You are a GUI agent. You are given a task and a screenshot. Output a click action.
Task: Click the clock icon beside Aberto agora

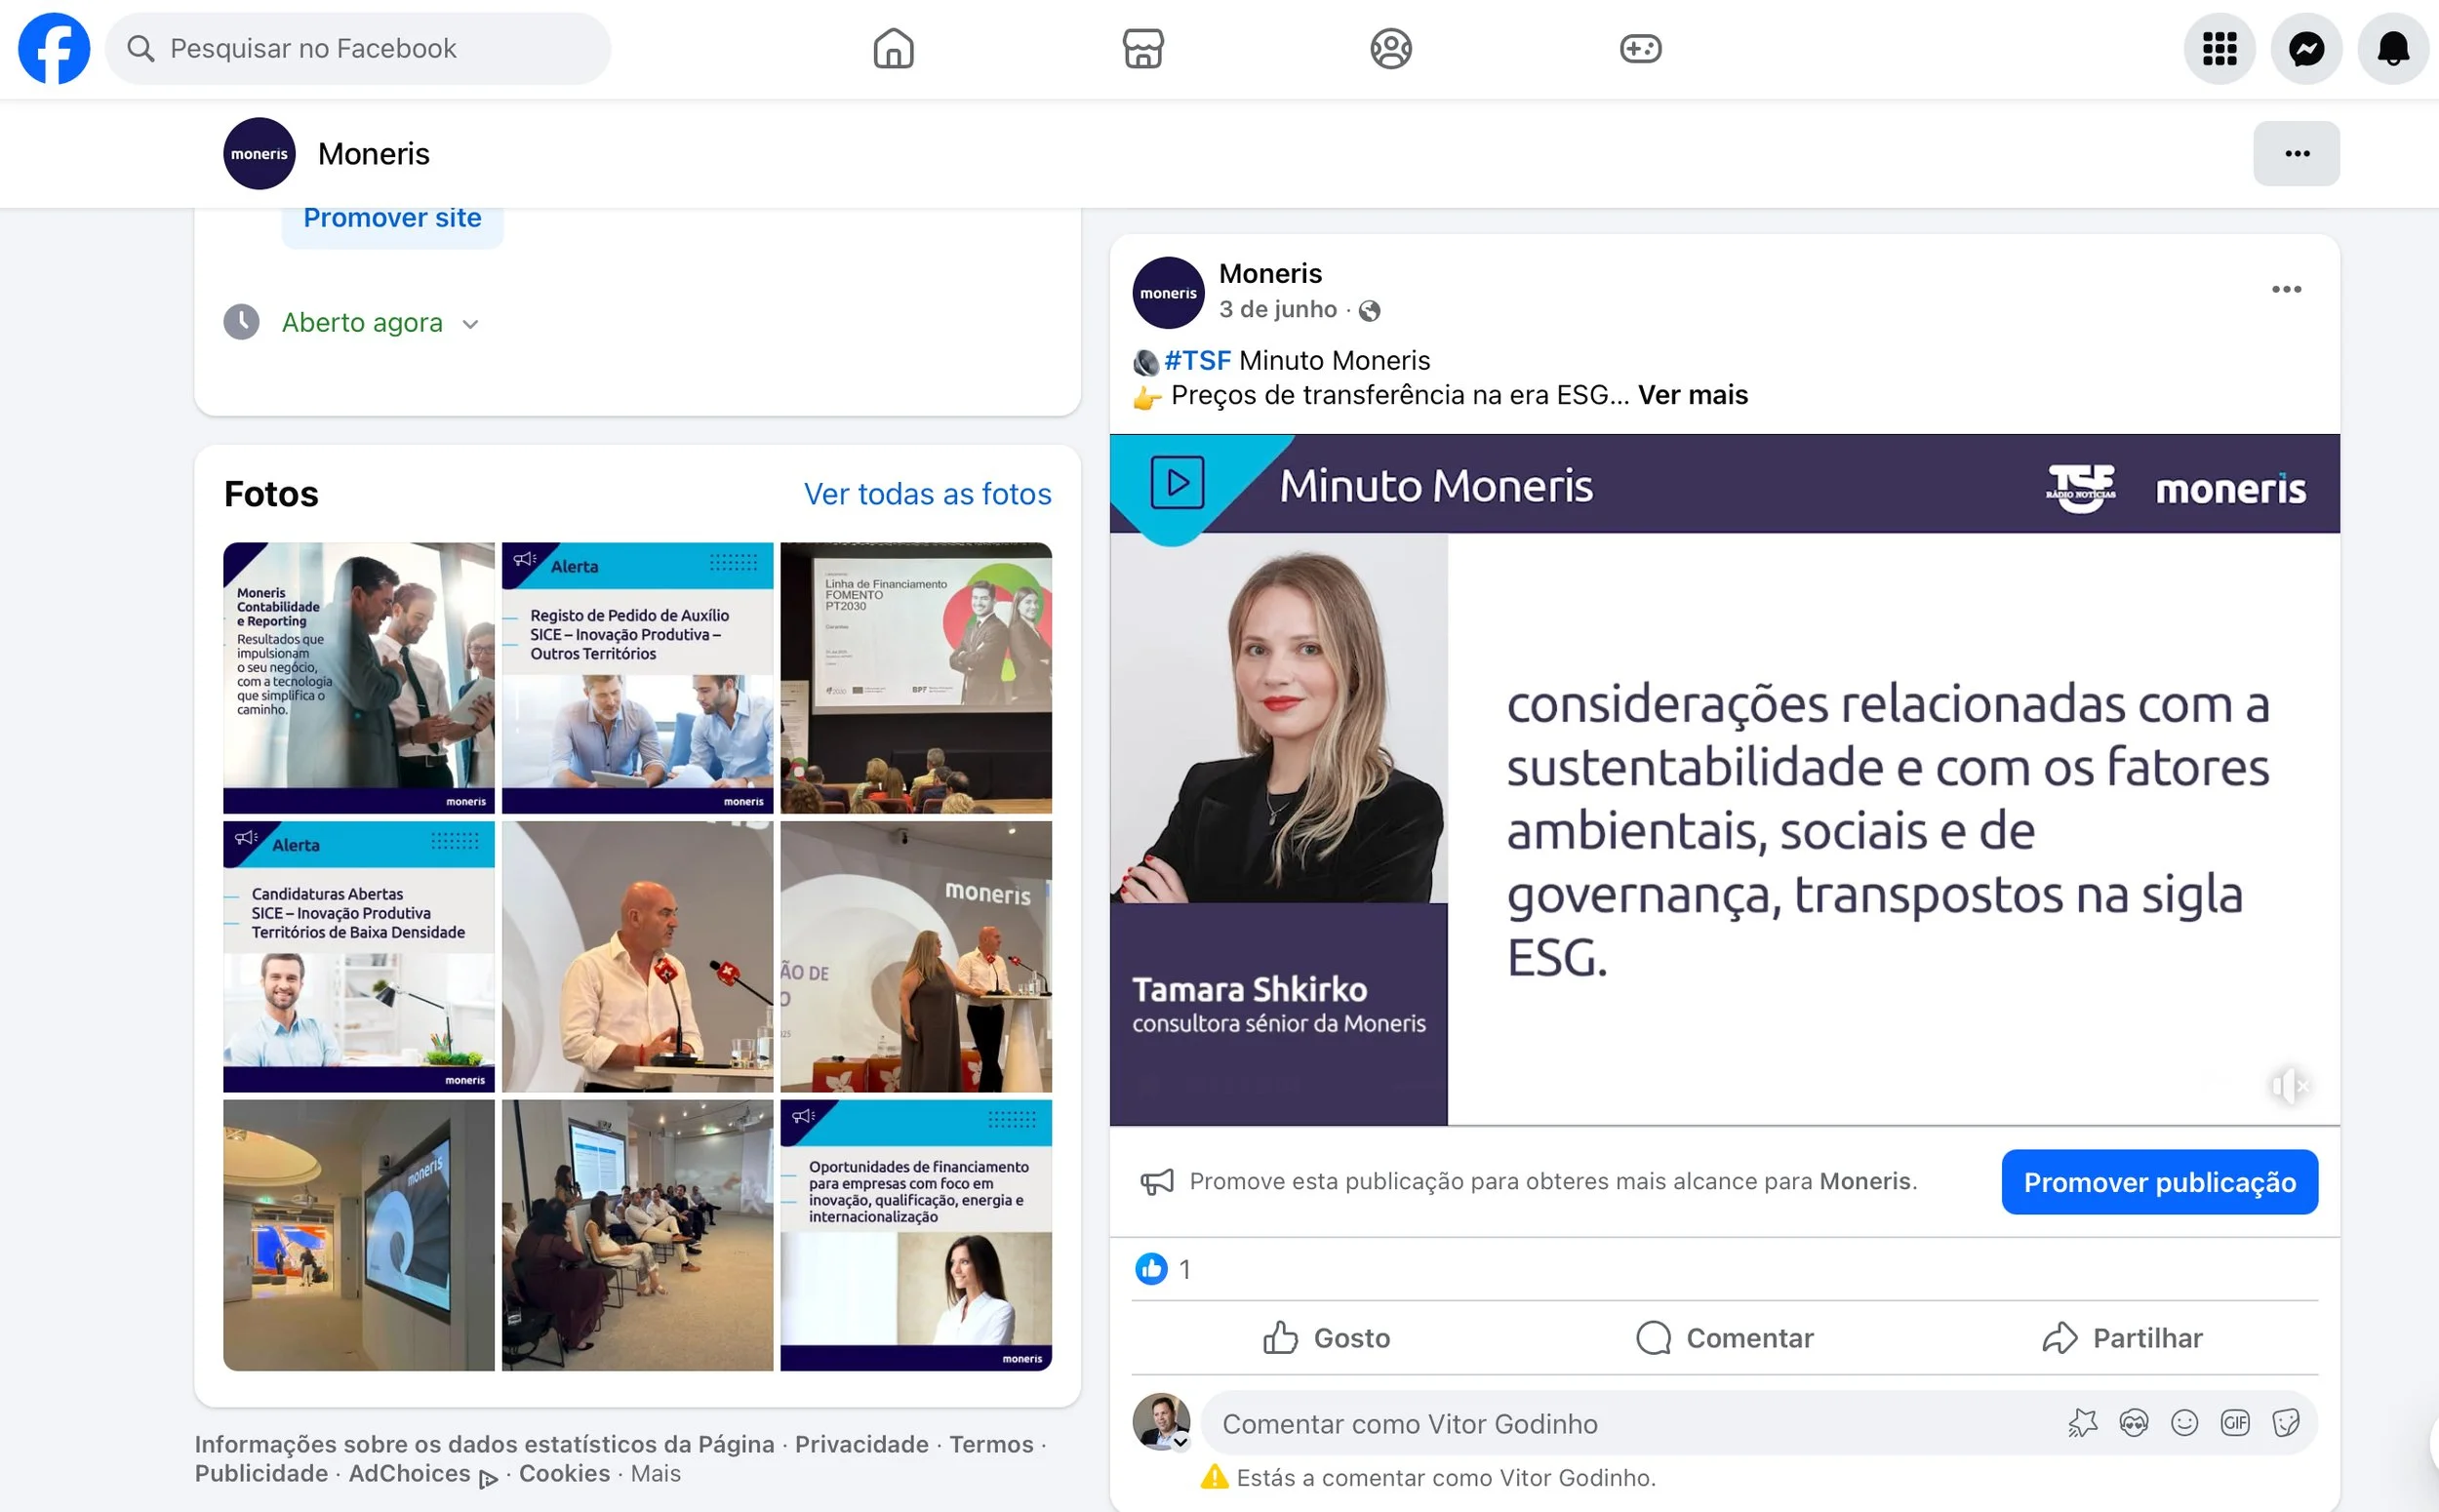coord(241,322)
